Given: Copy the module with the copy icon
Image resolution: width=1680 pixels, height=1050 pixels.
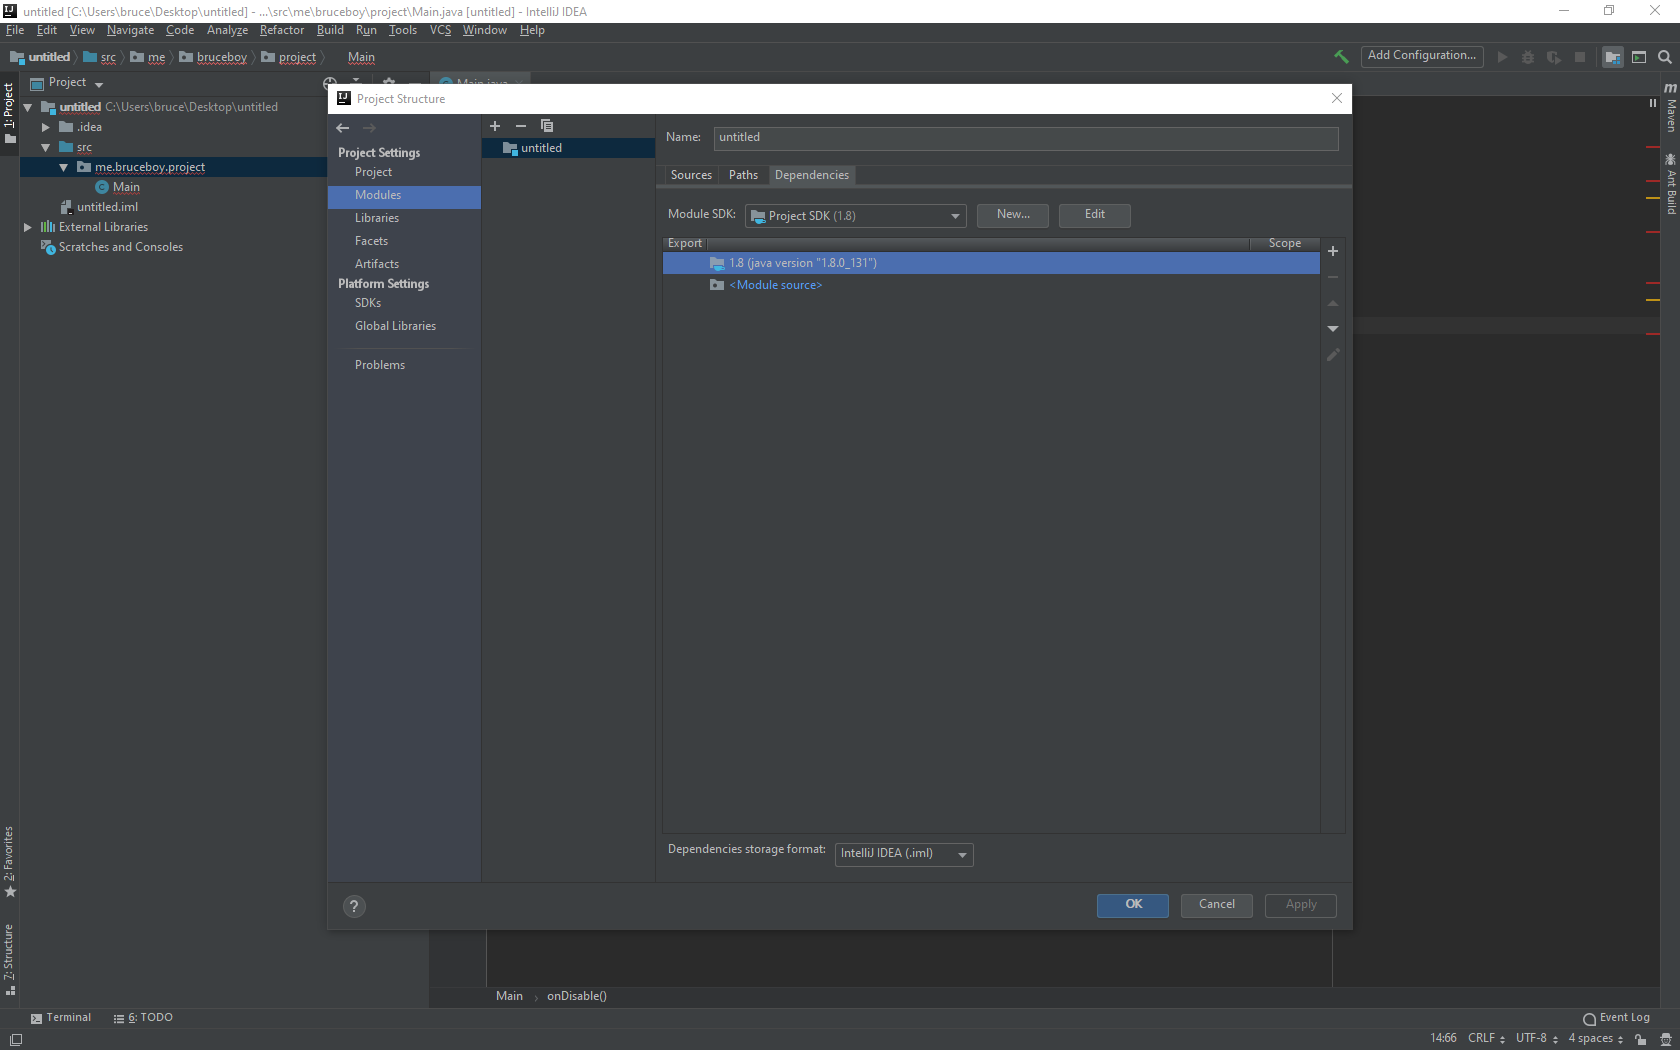Looking at the screenshot, I should click(547, 126).
